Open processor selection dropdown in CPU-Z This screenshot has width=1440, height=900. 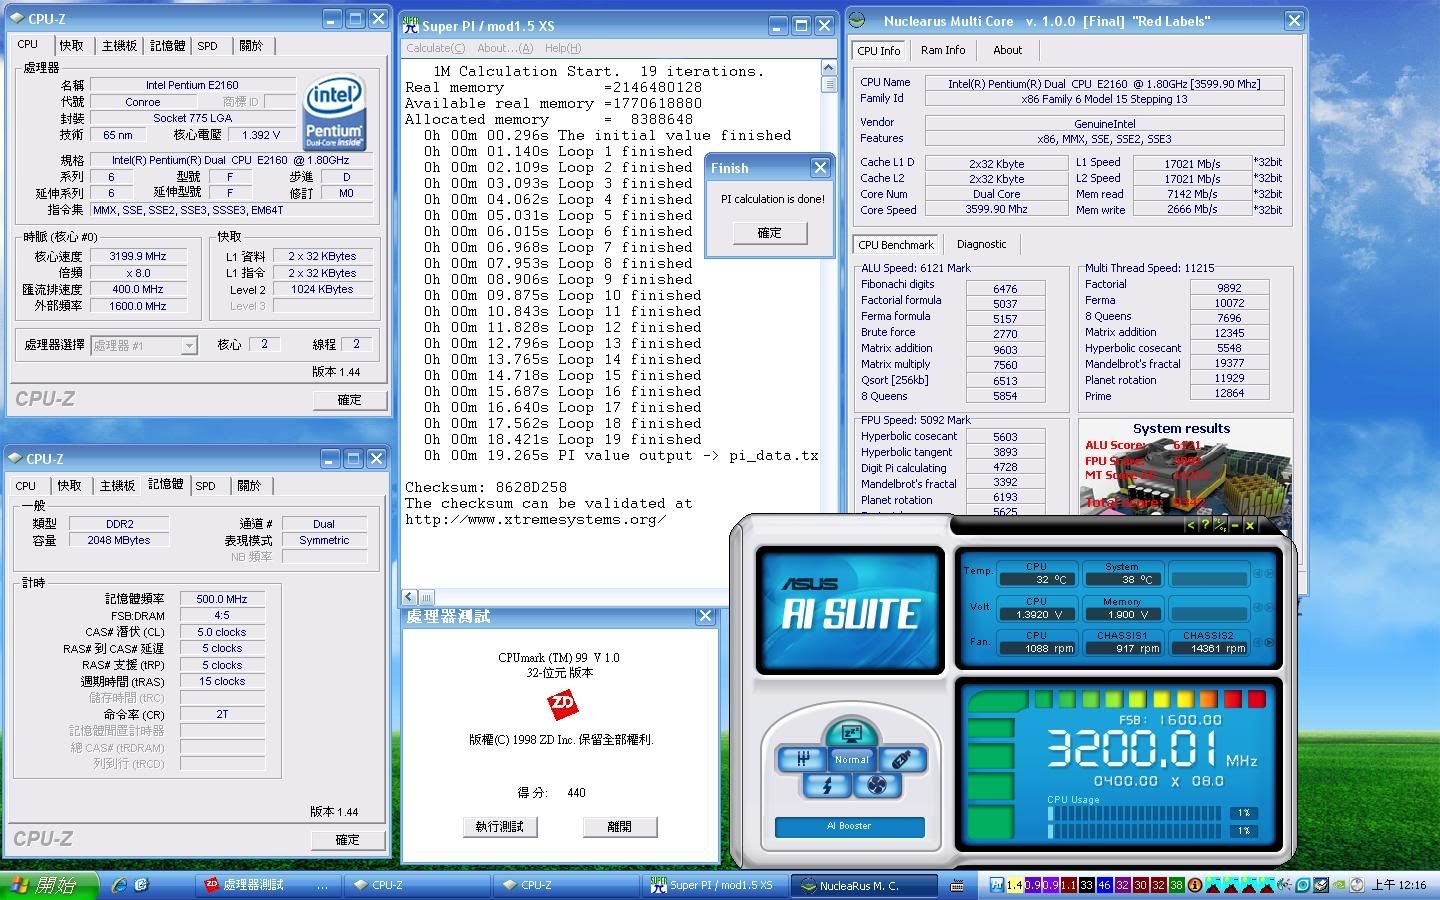pyautogui.click(x=188, y=345)
